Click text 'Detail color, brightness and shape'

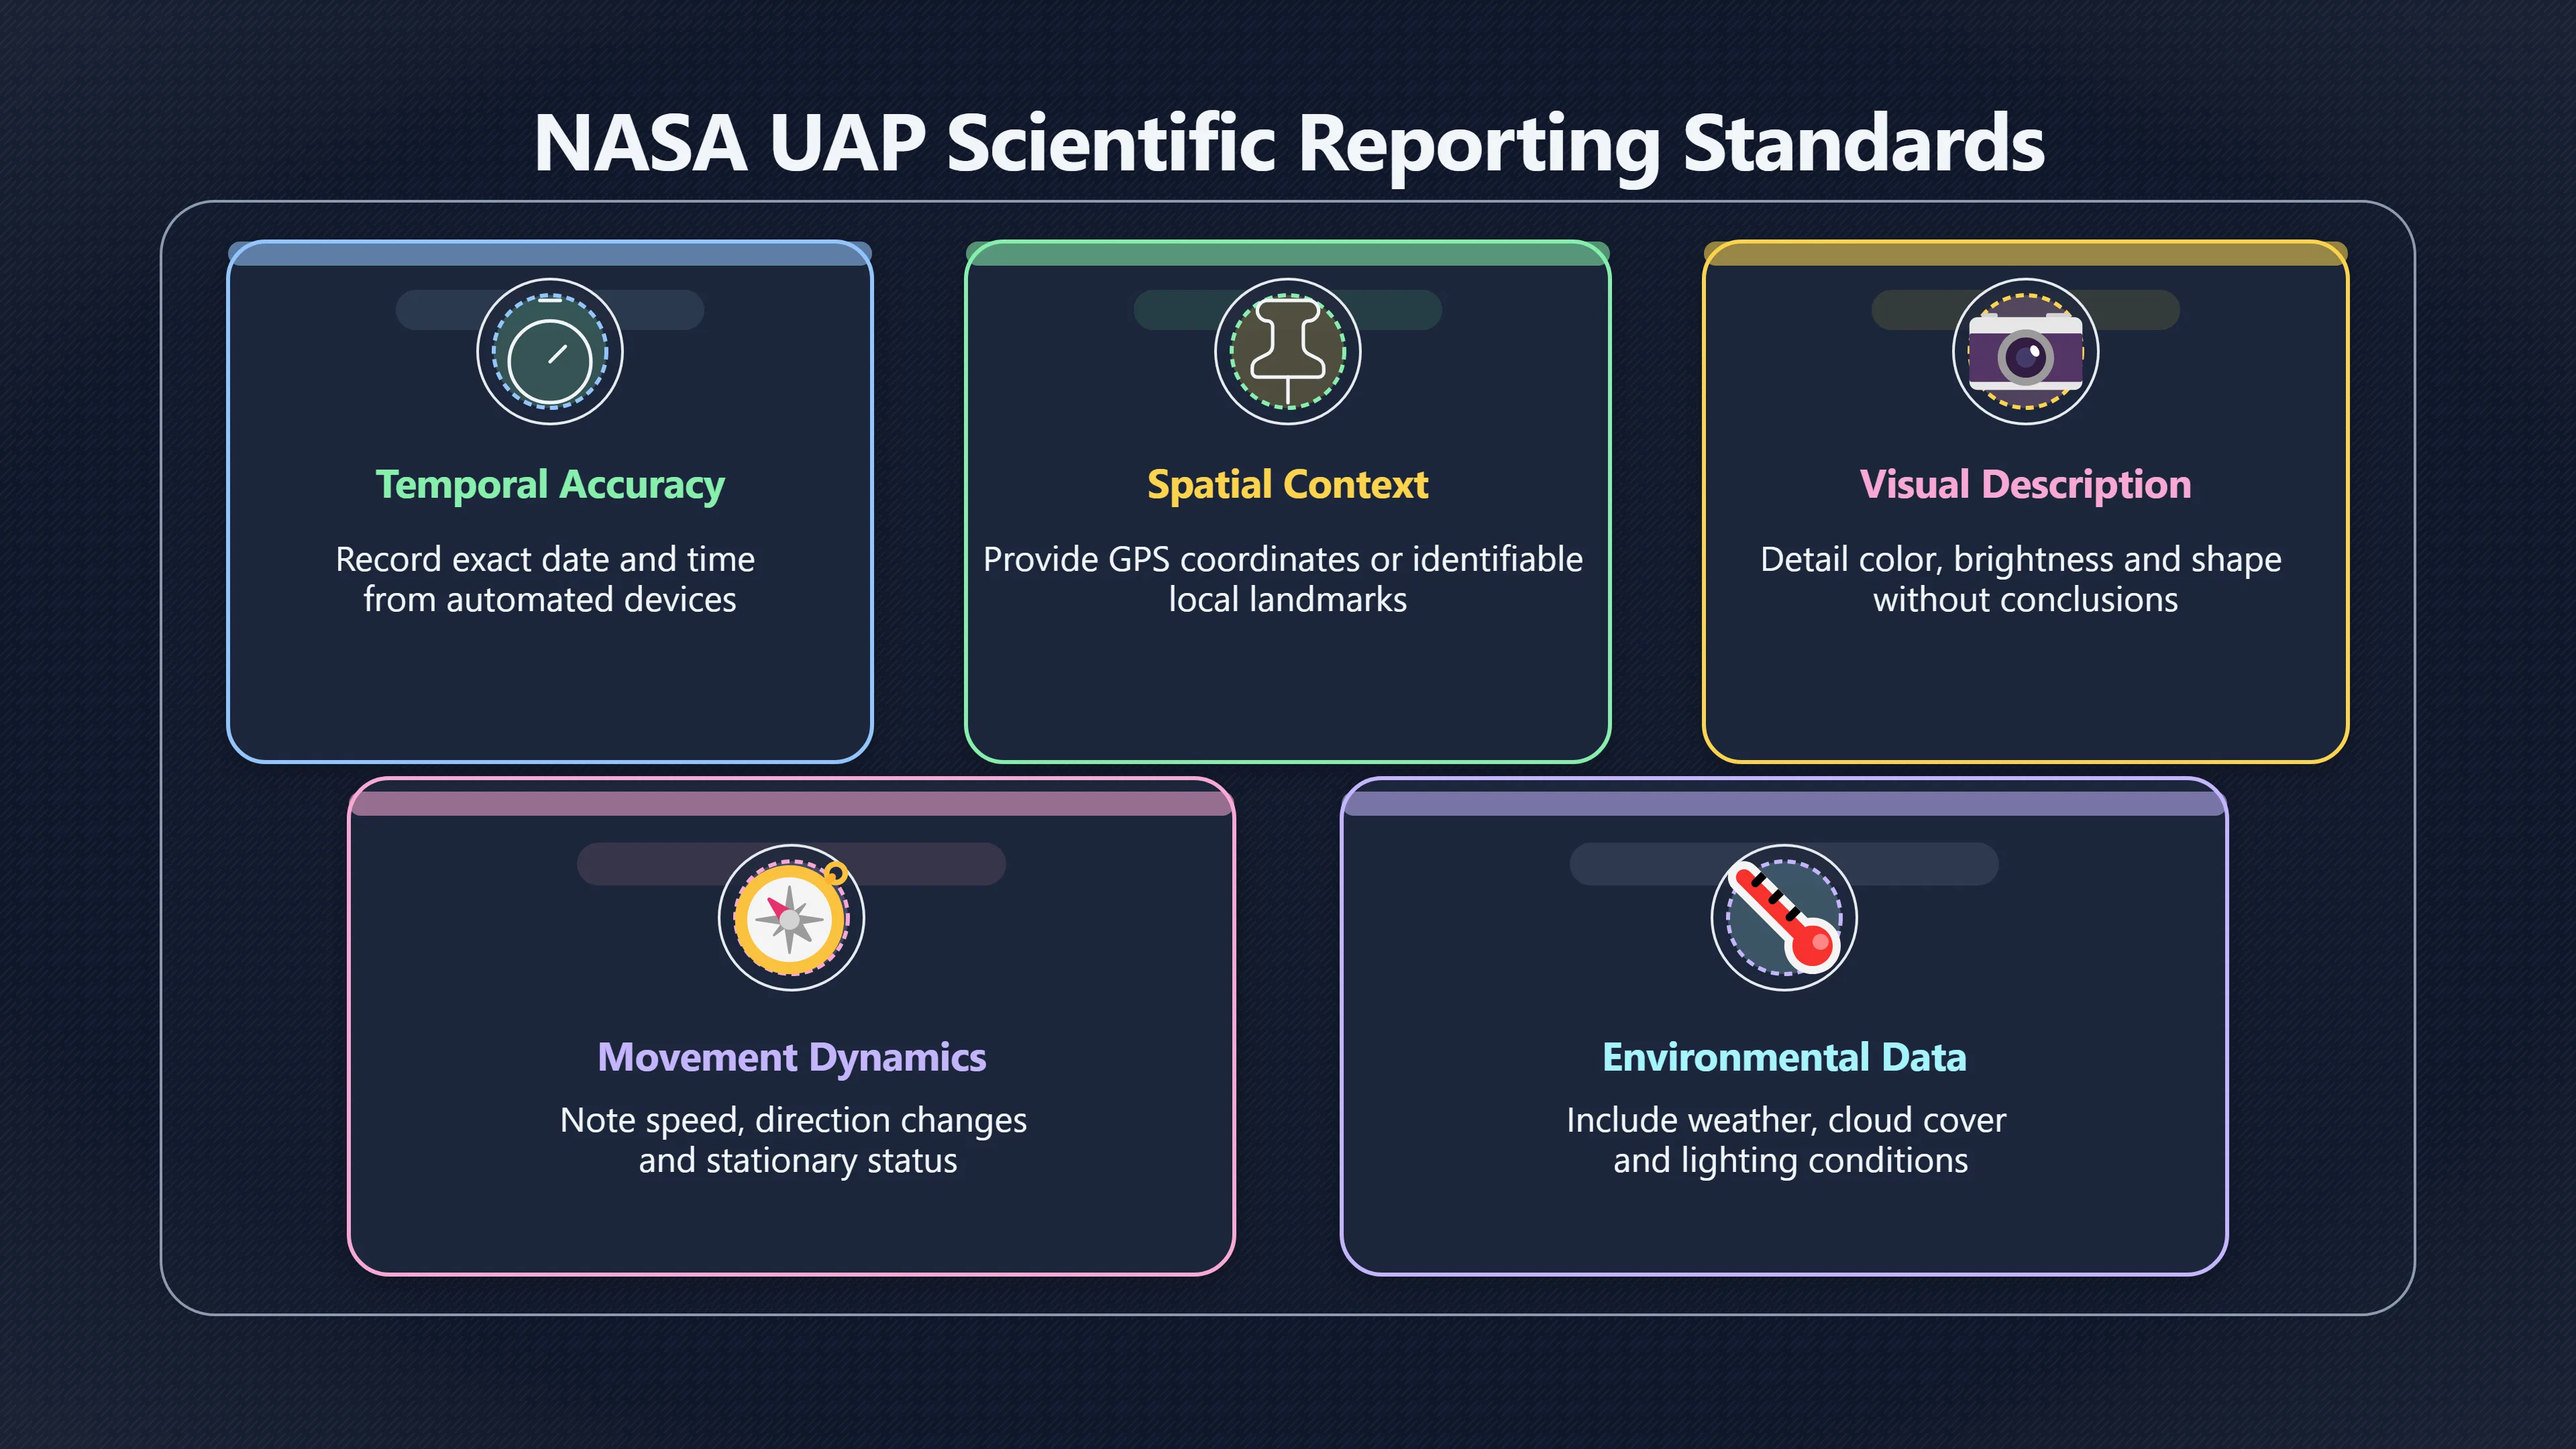click(2021, 559)
